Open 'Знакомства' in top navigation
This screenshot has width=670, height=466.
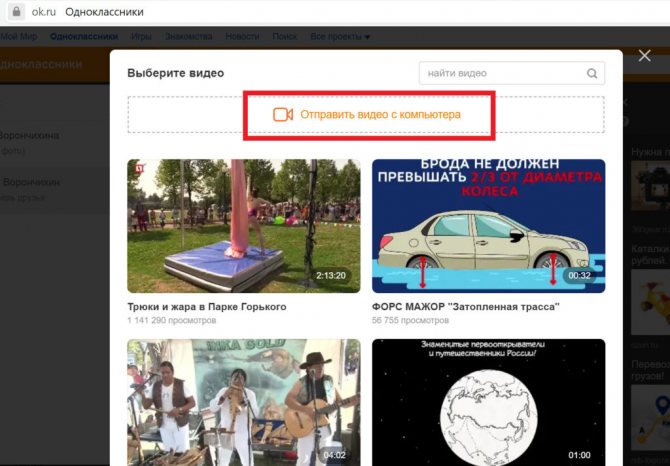188,37
